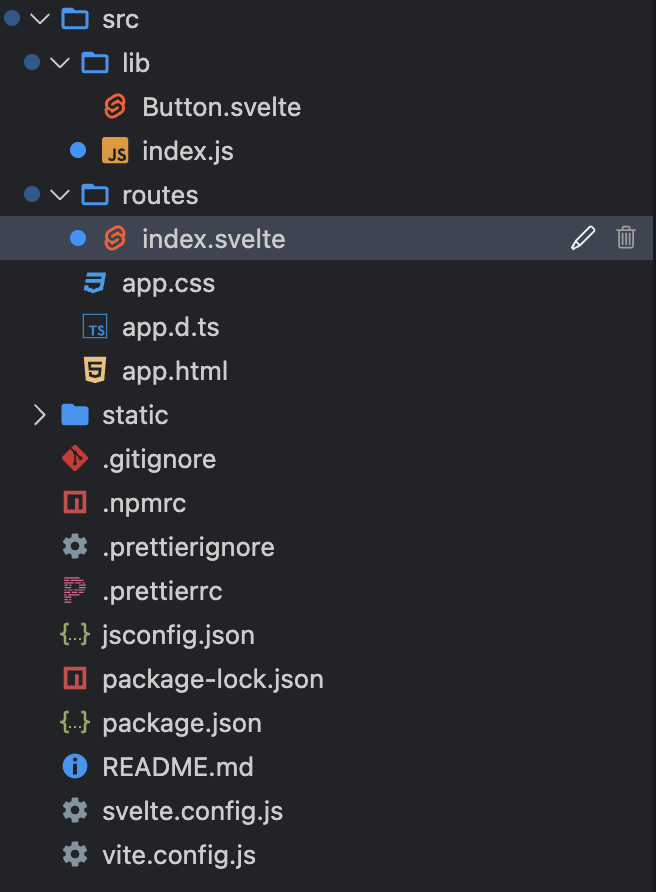Open the package.json file

[182, 724]
